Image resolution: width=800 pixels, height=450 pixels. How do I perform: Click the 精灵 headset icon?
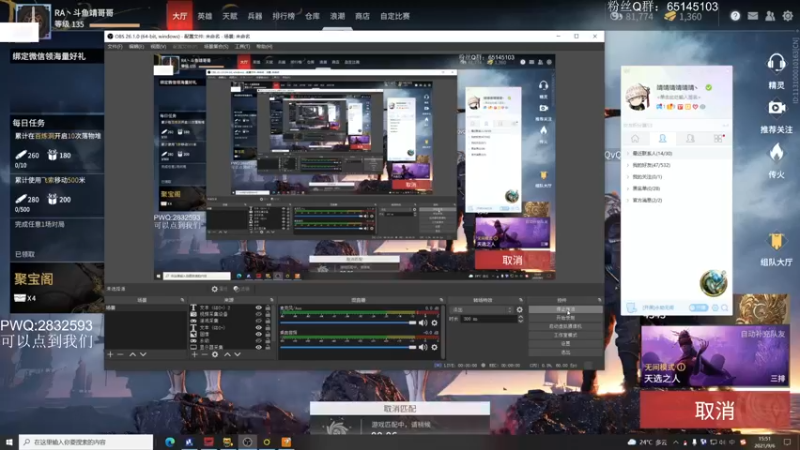776,63
